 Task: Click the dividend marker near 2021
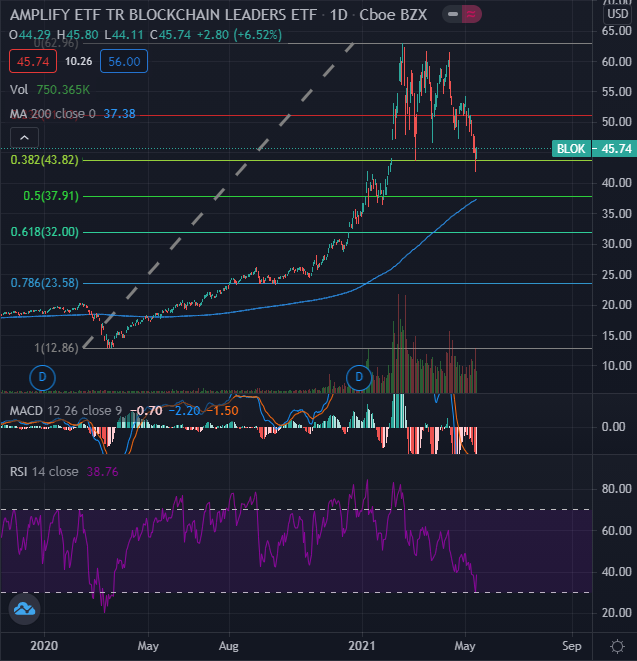point(359,377)
